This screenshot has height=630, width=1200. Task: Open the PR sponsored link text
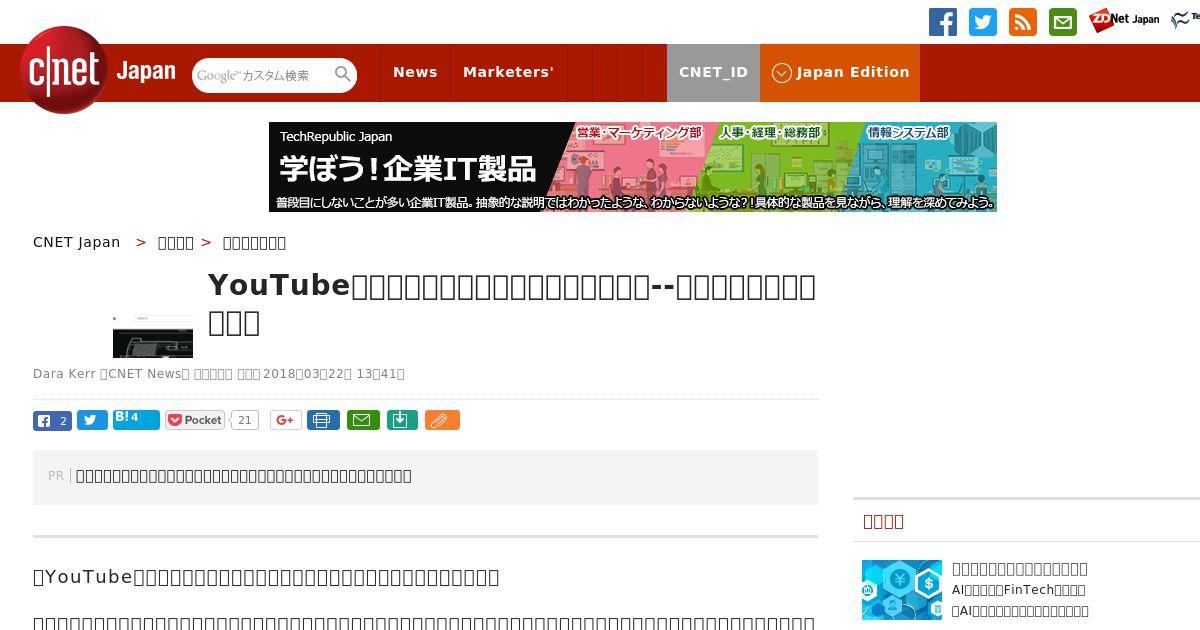click(244, 476)
